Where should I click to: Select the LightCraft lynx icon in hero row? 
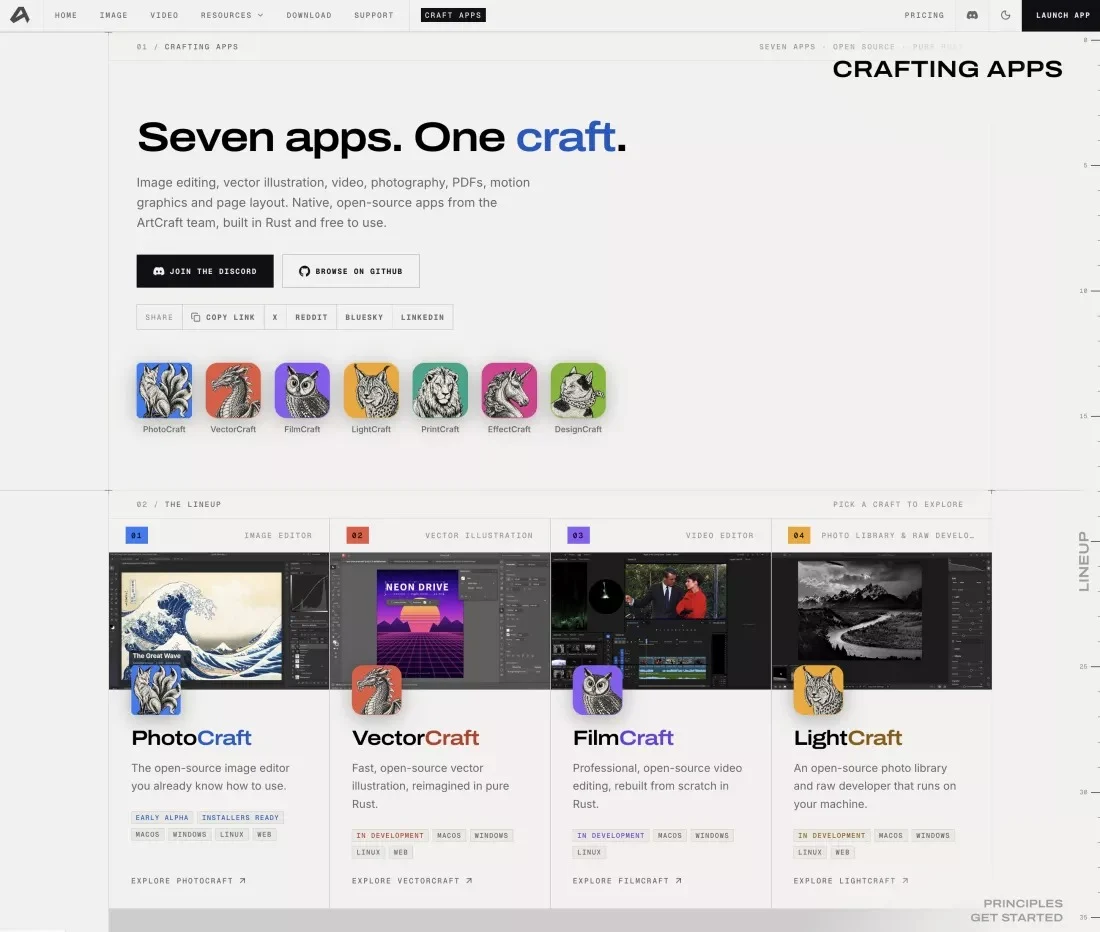point(371,391)
